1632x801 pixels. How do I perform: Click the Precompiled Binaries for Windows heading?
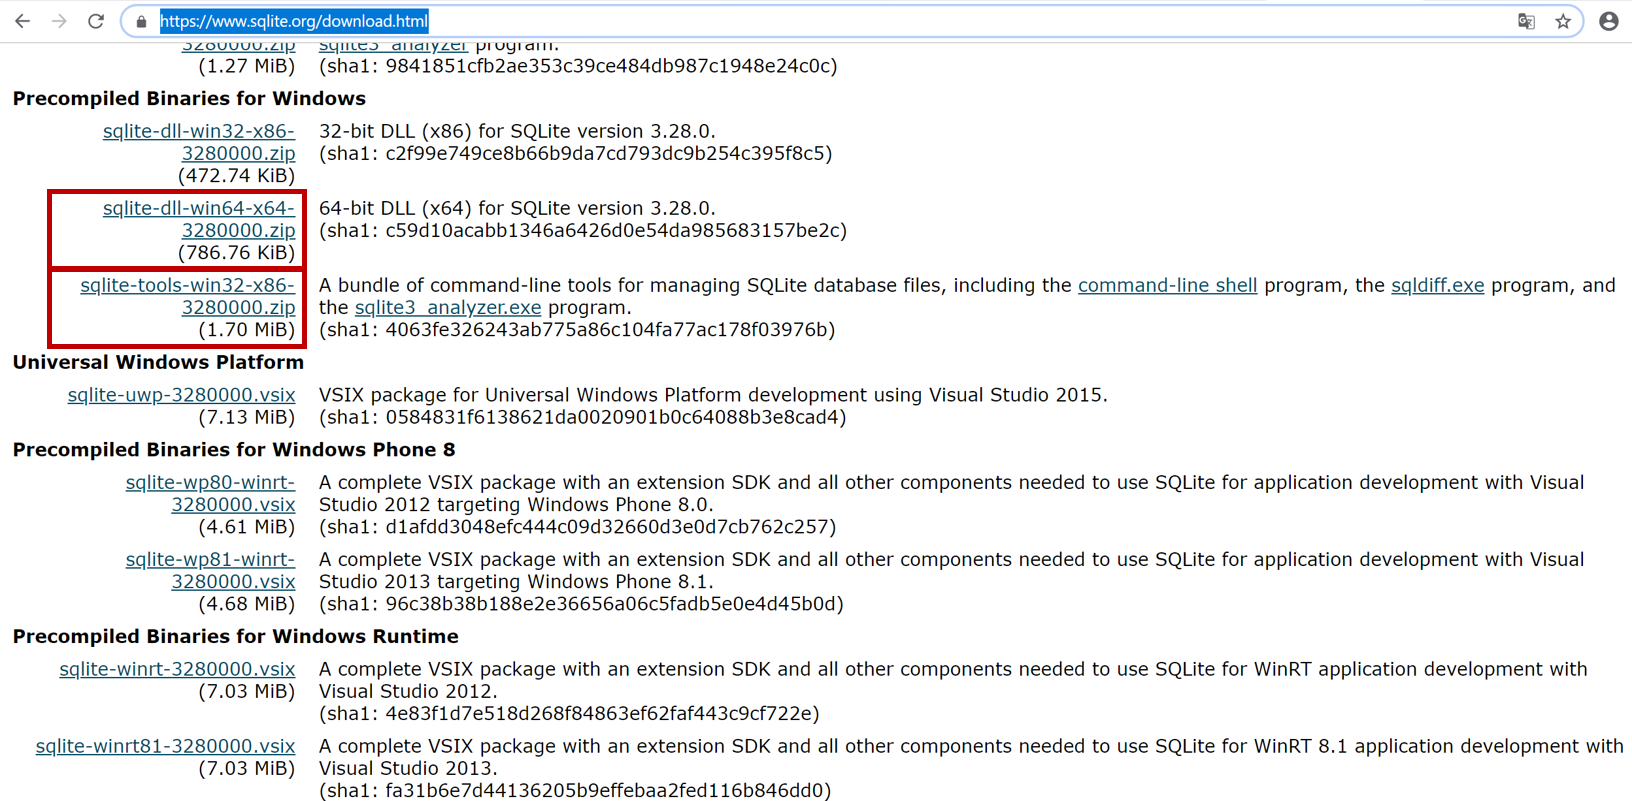pyautogui.click(x=189, y=98)
